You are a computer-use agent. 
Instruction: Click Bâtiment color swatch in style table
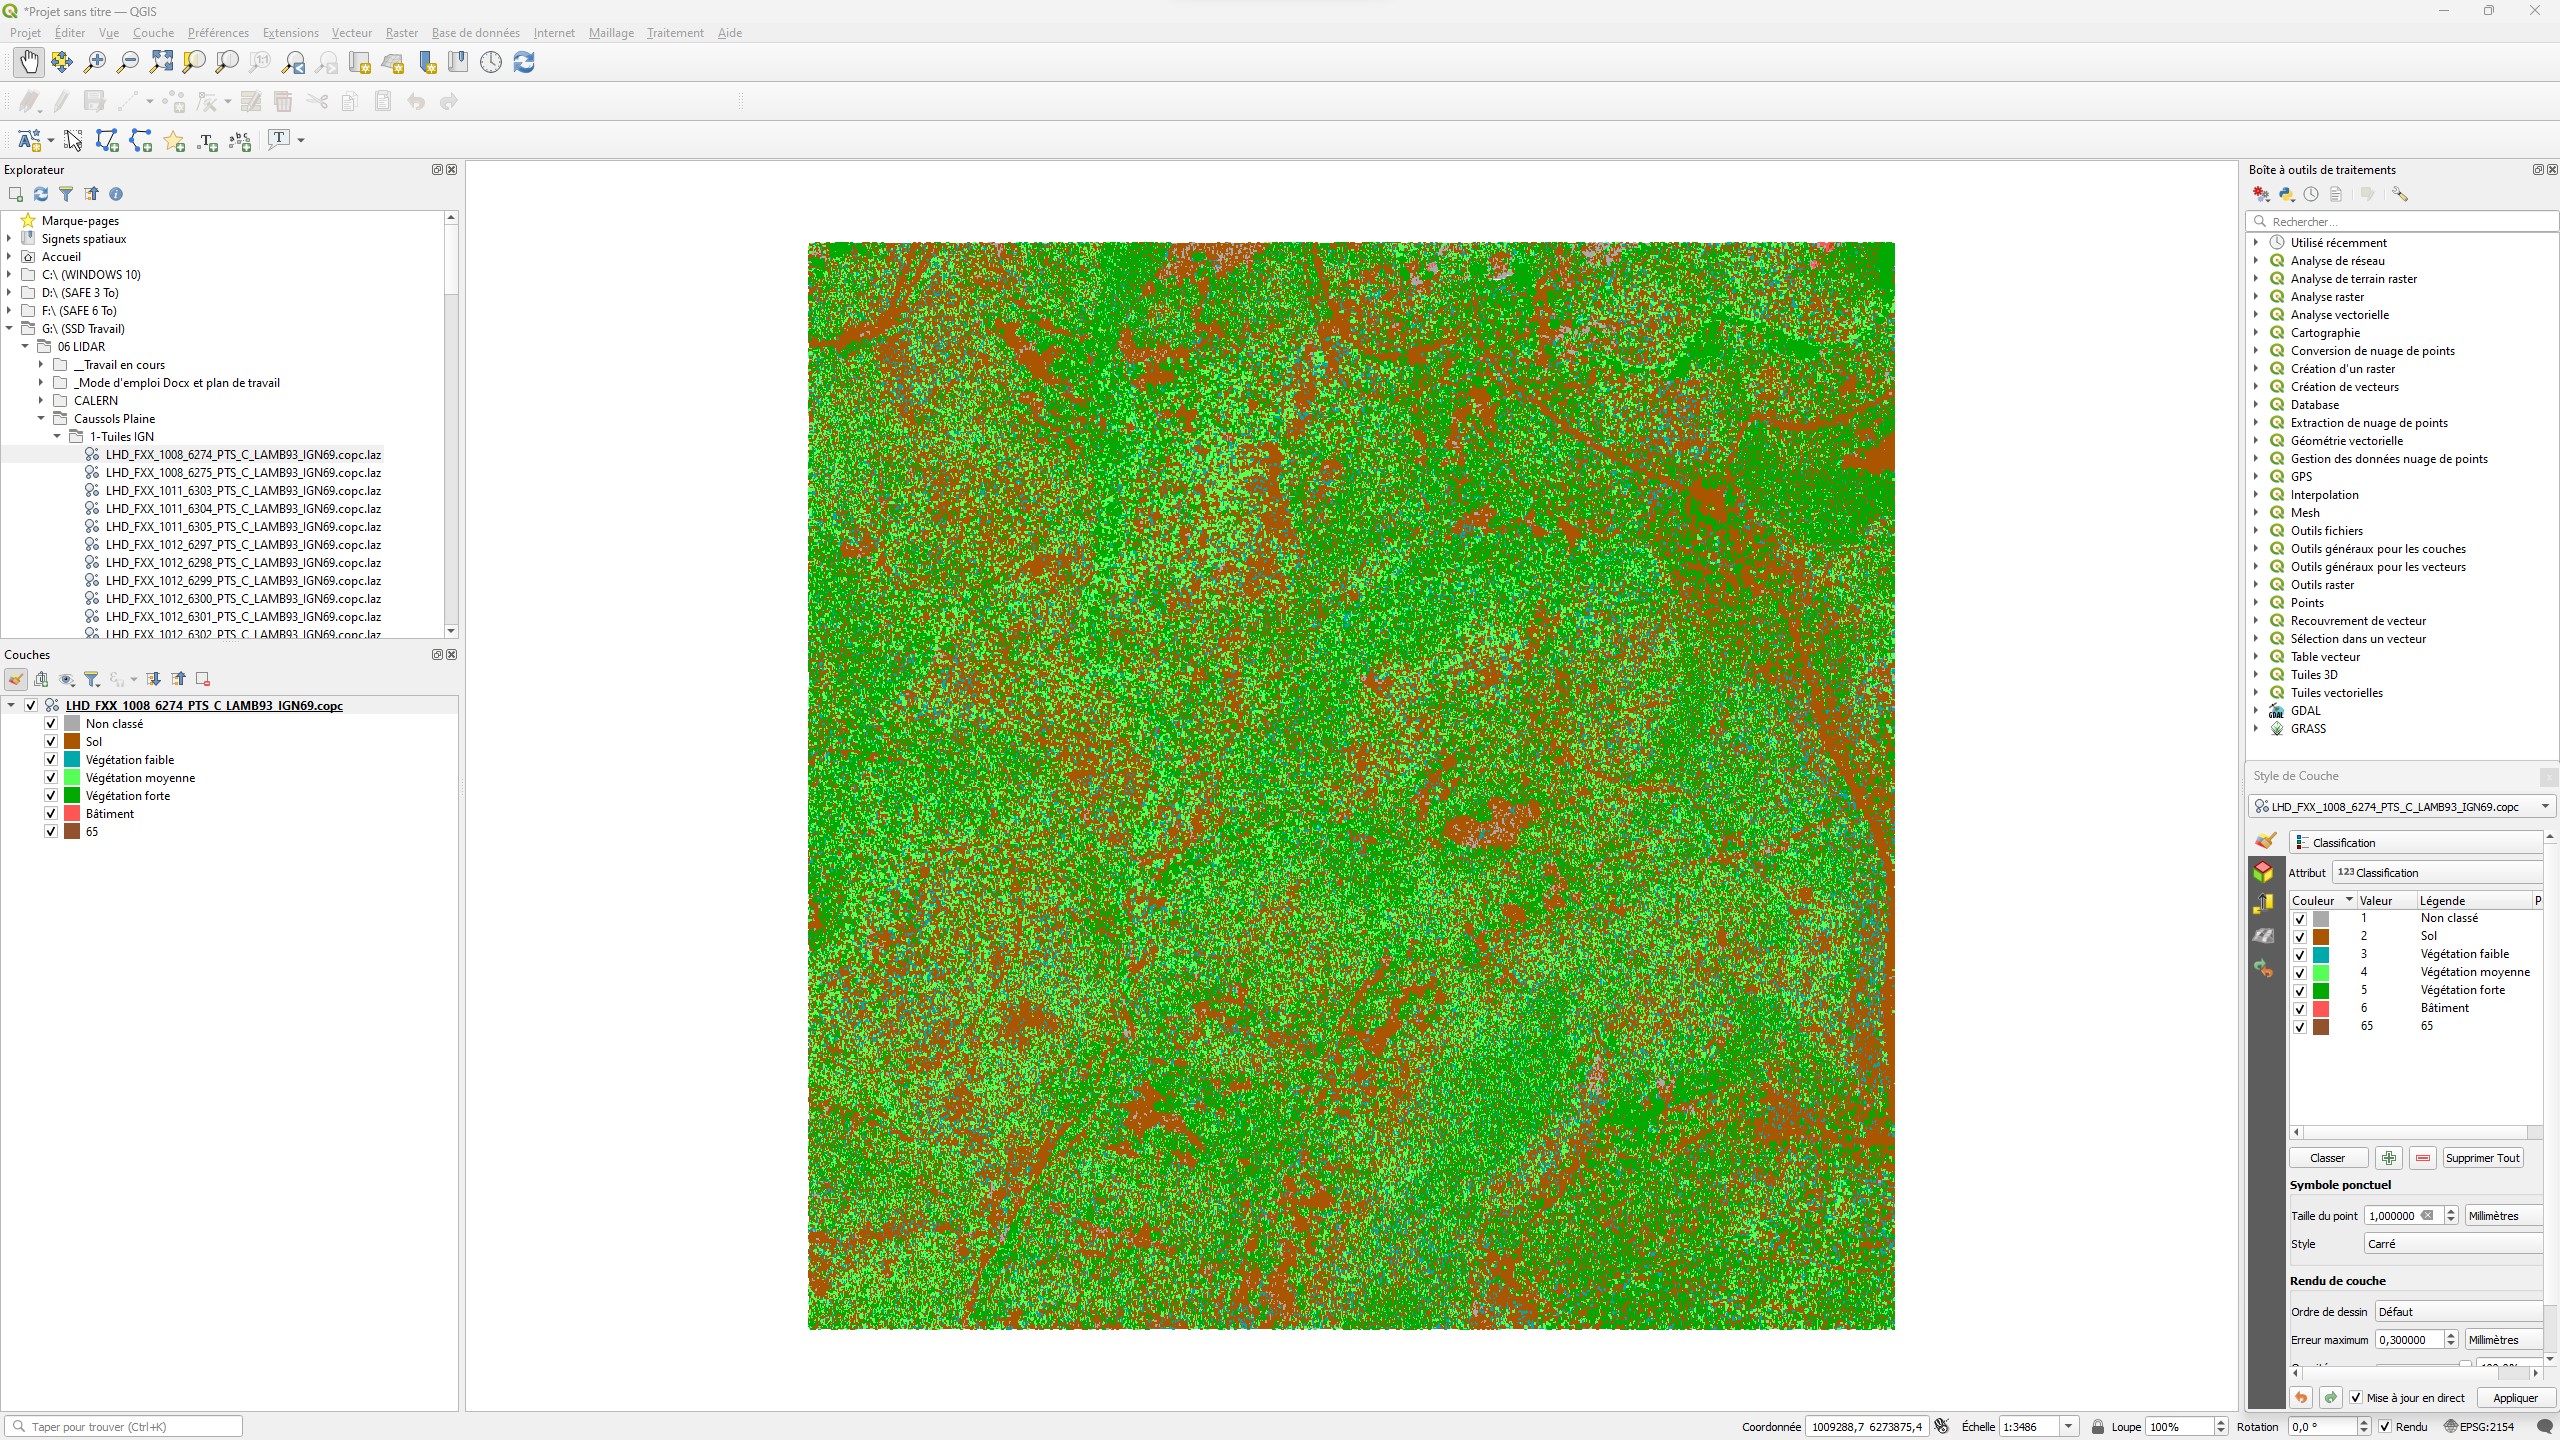click(2321, 1008)
